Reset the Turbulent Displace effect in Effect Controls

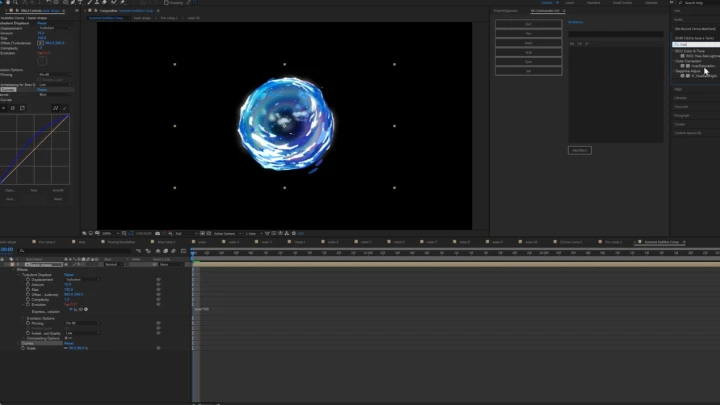tap(42, 23)
